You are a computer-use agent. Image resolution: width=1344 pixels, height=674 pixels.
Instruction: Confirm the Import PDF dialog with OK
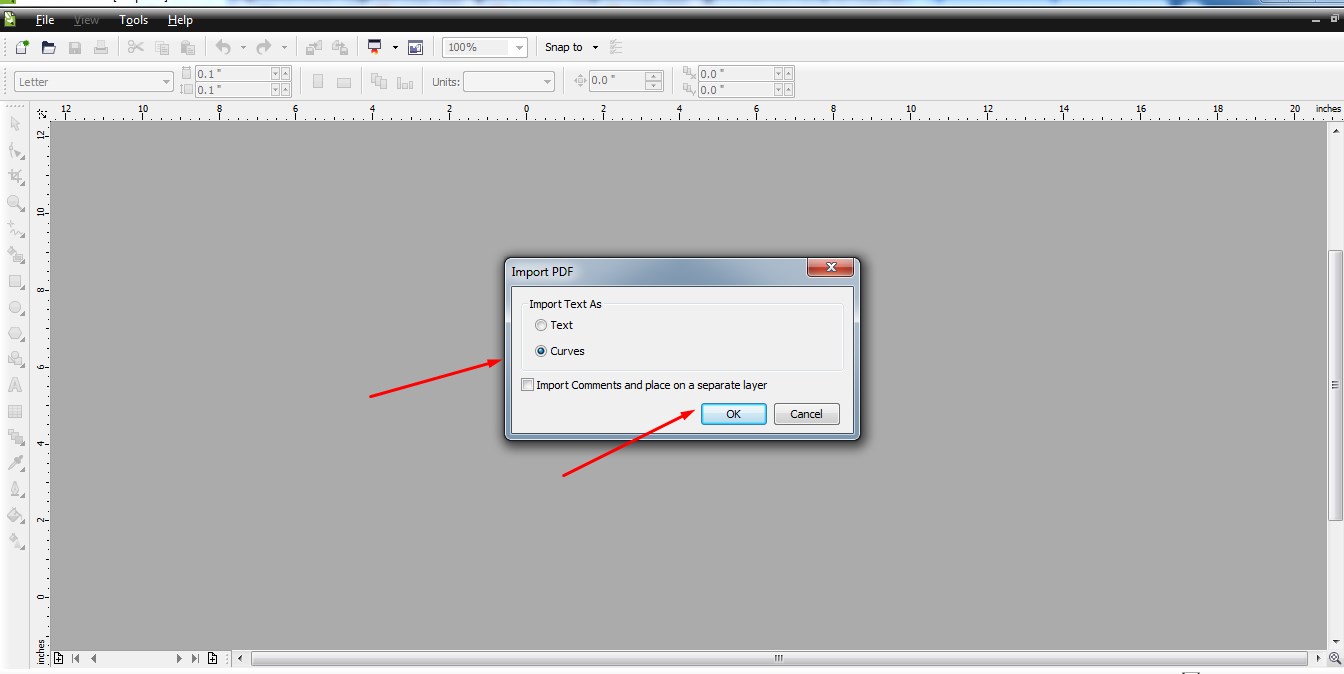pos(733,414)
